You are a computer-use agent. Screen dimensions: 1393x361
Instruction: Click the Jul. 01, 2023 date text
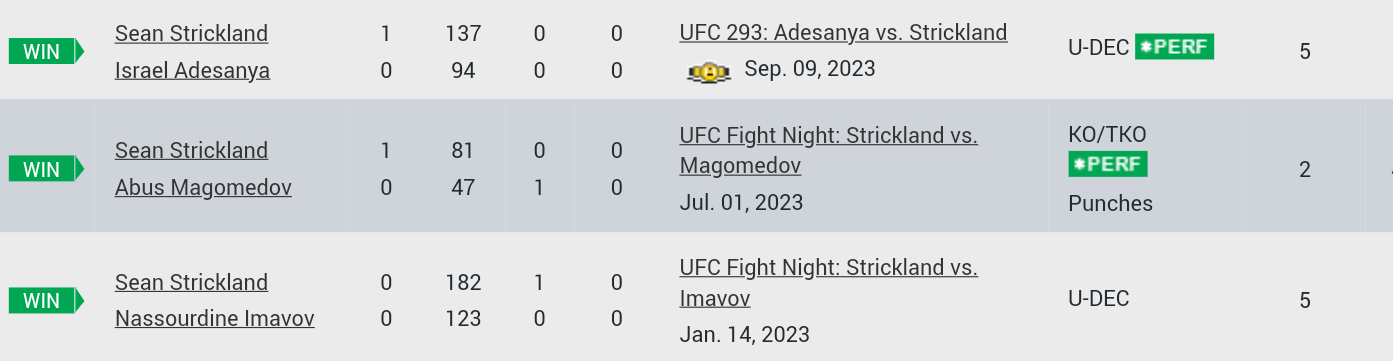point(741,203)
